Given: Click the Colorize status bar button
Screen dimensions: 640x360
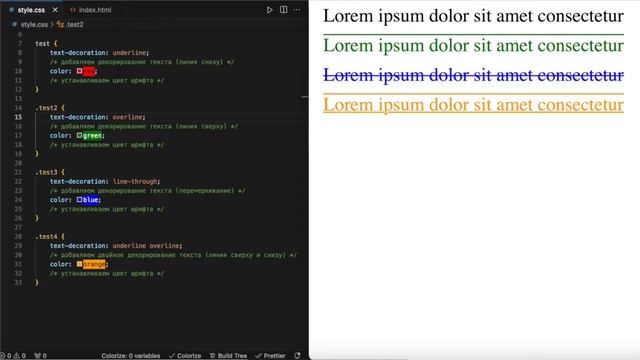Looking at the screenshot, I should (185, 356).
